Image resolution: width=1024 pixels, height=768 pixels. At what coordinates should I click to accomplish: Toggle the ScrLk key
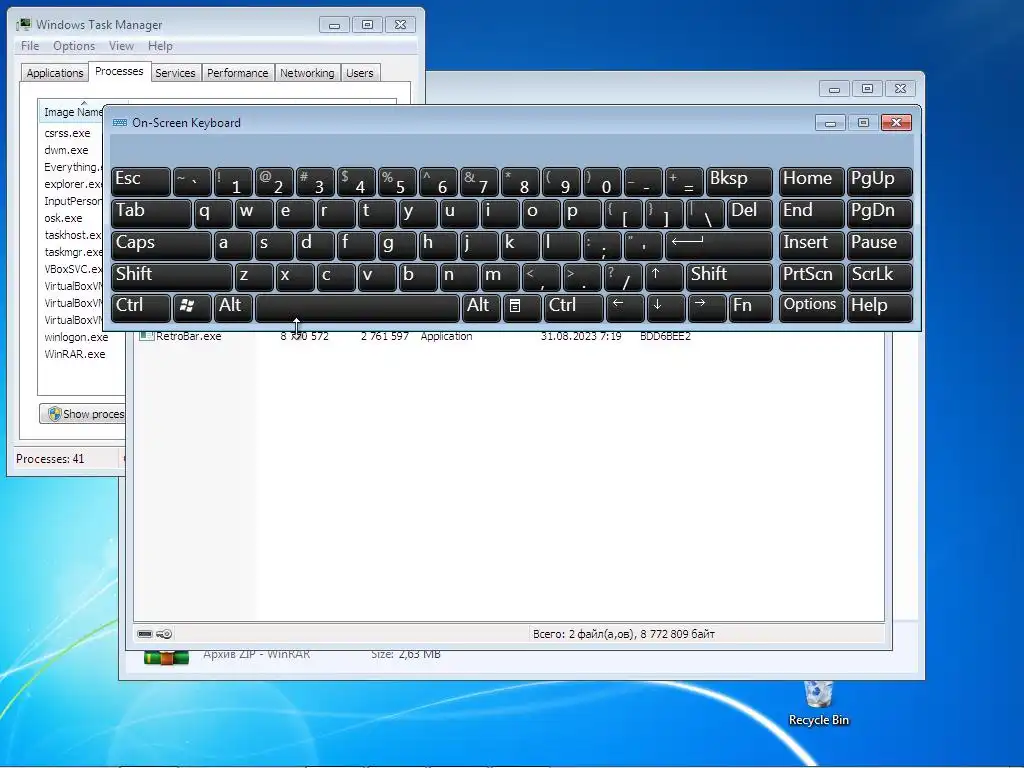coord(879,276)
